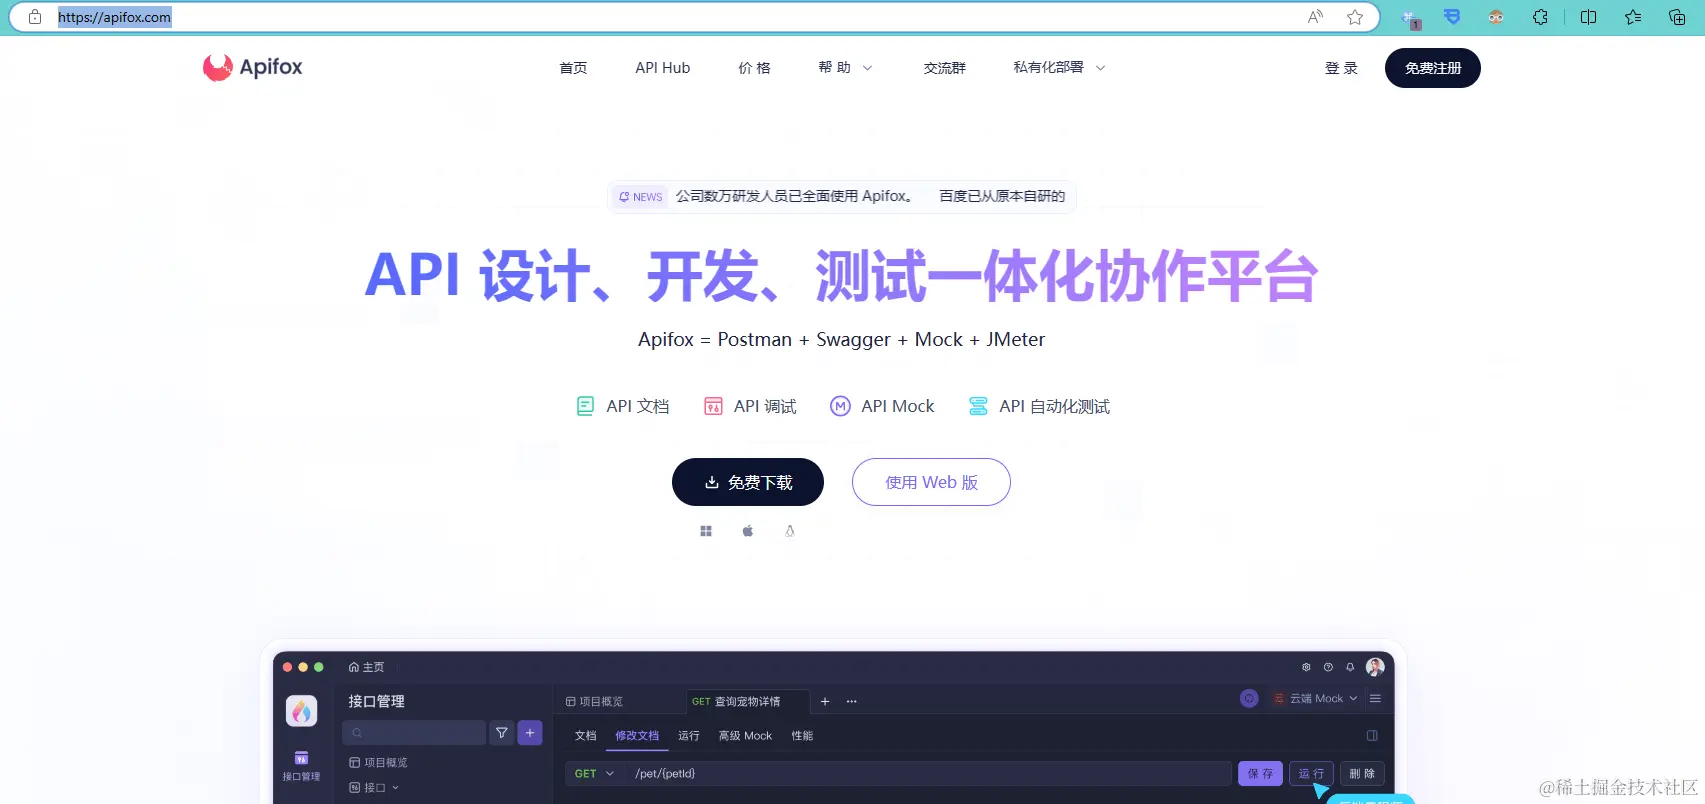Open the Favorites list icon

(1633, 17)
